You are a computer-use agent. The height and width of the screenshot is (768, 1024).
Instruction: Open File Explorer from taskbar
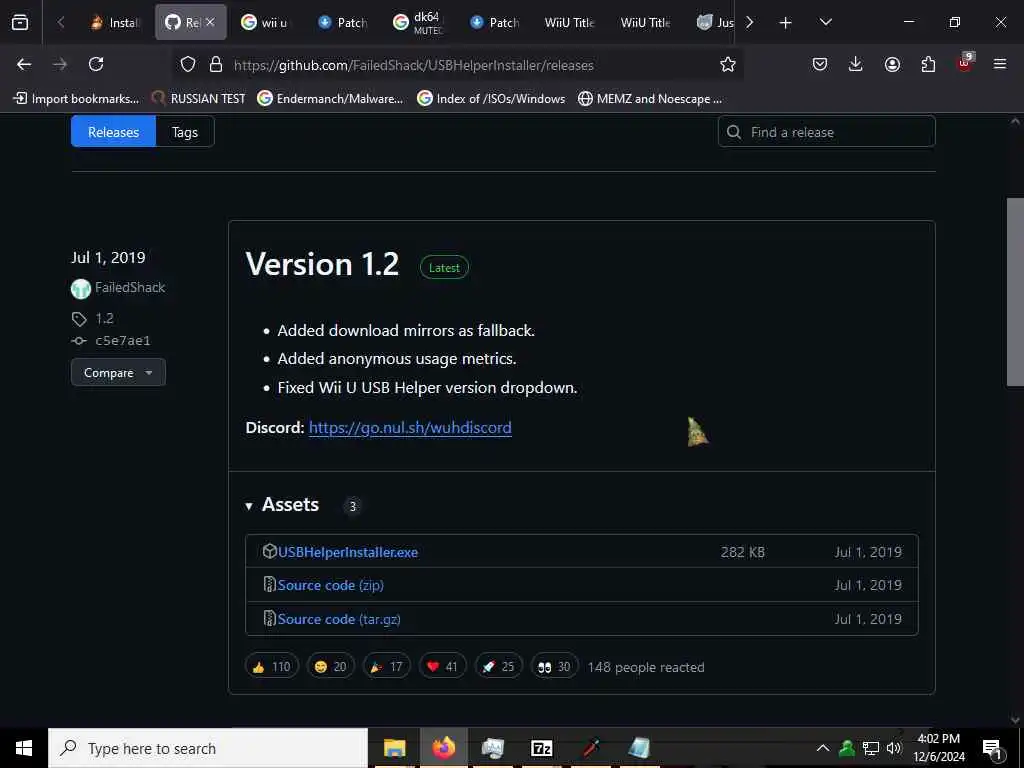(x=394, y=748)
